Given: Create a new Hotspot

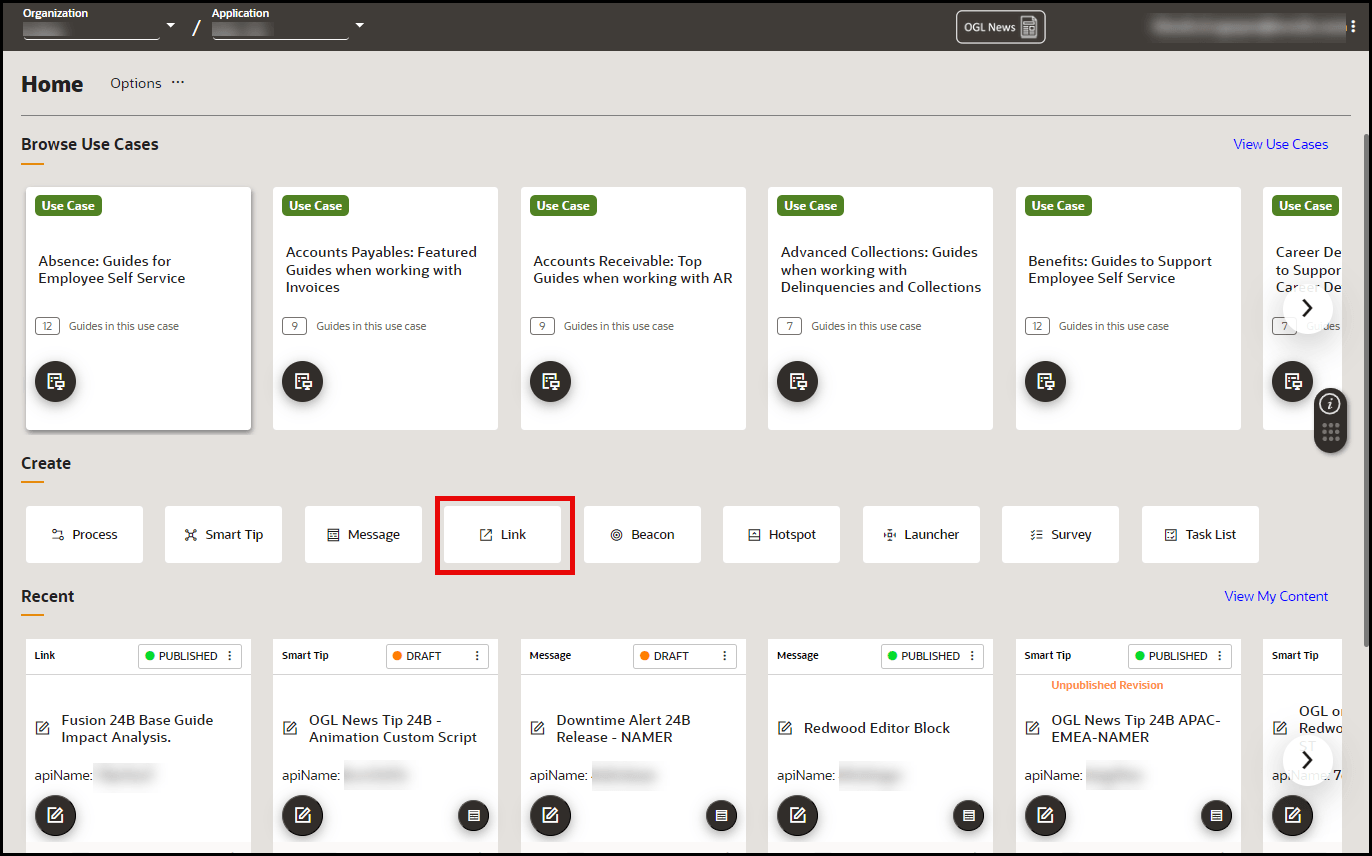Looking at the screenshot, I should click(x=782, y=534).
